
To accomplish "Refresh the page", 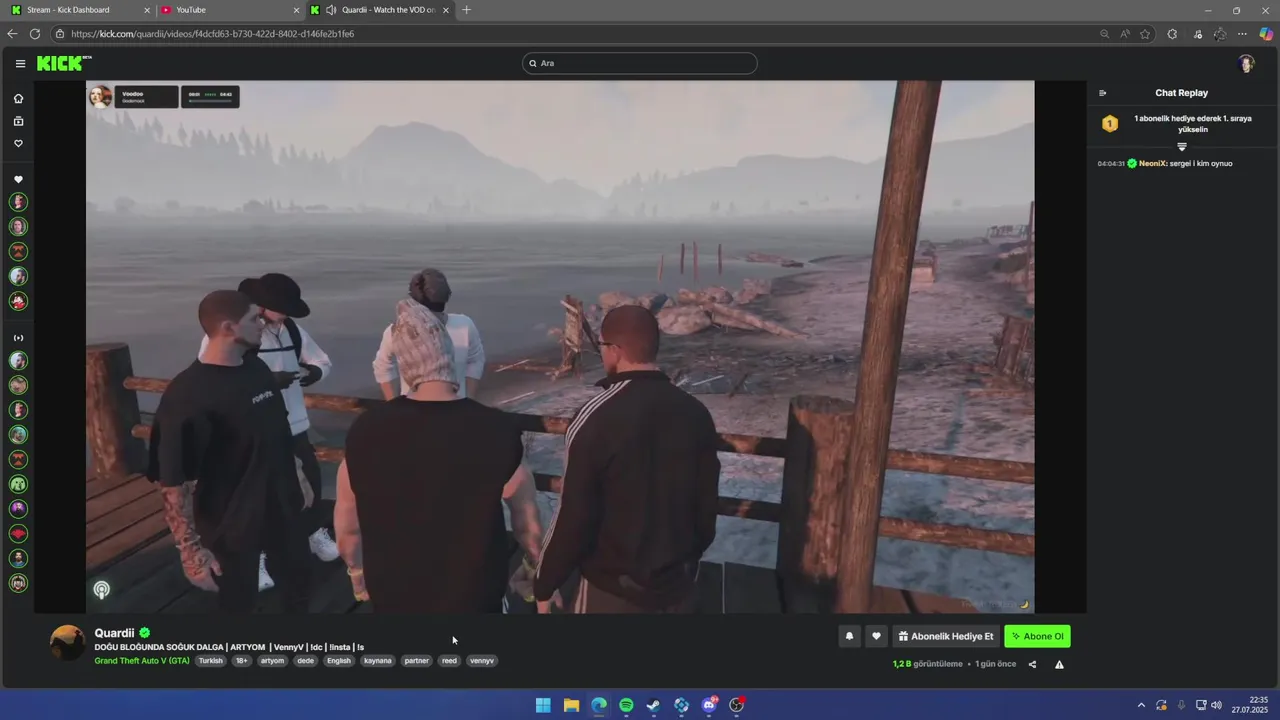I will (35, 34).
